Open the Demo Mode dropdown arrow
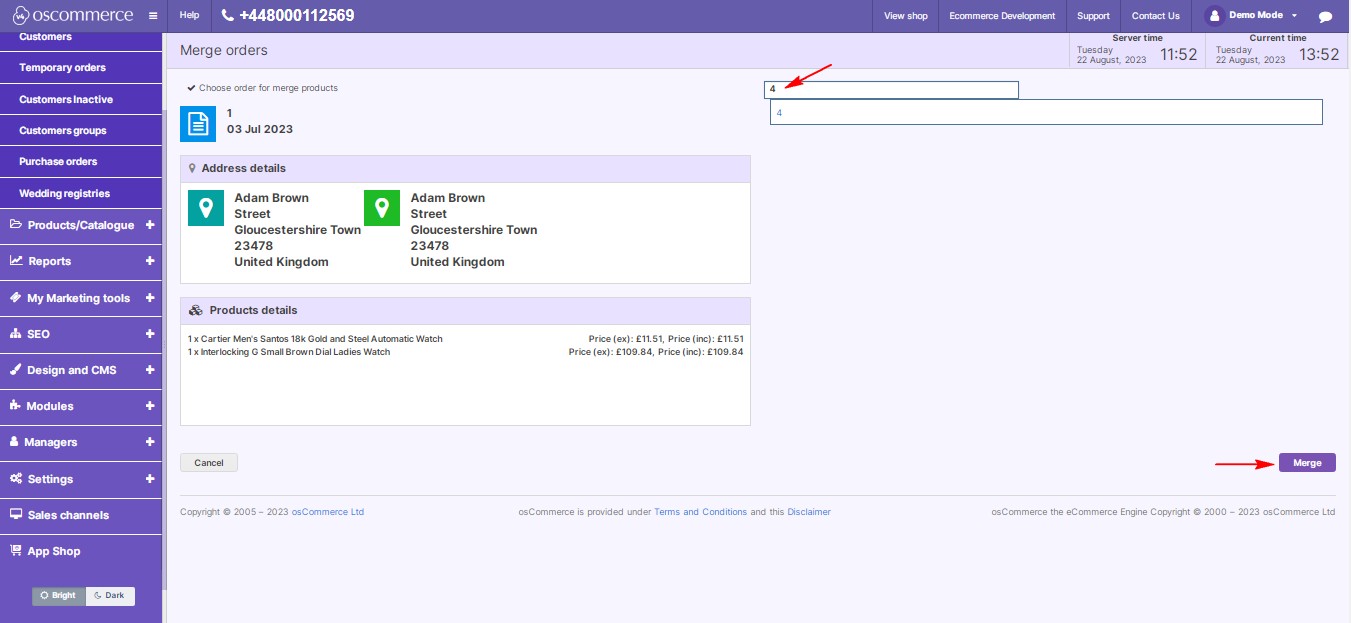The image size is (1351, 623). coord(1295,16)
